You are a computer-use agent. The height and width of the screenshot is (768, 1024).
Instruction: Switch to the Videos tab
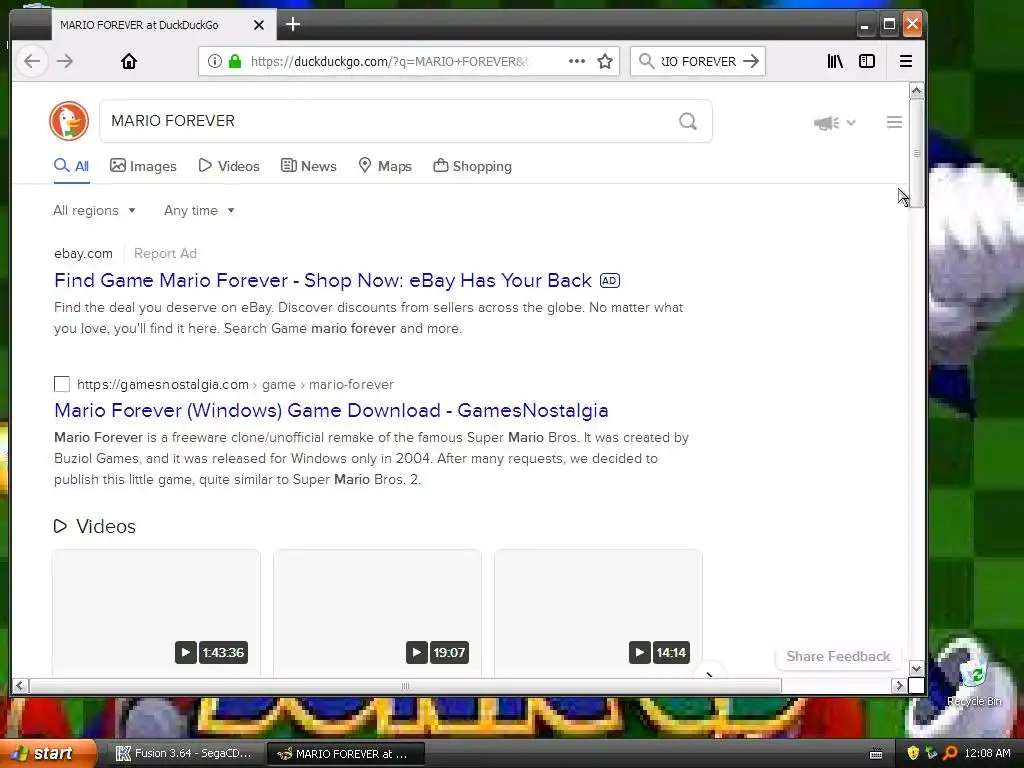229,166
